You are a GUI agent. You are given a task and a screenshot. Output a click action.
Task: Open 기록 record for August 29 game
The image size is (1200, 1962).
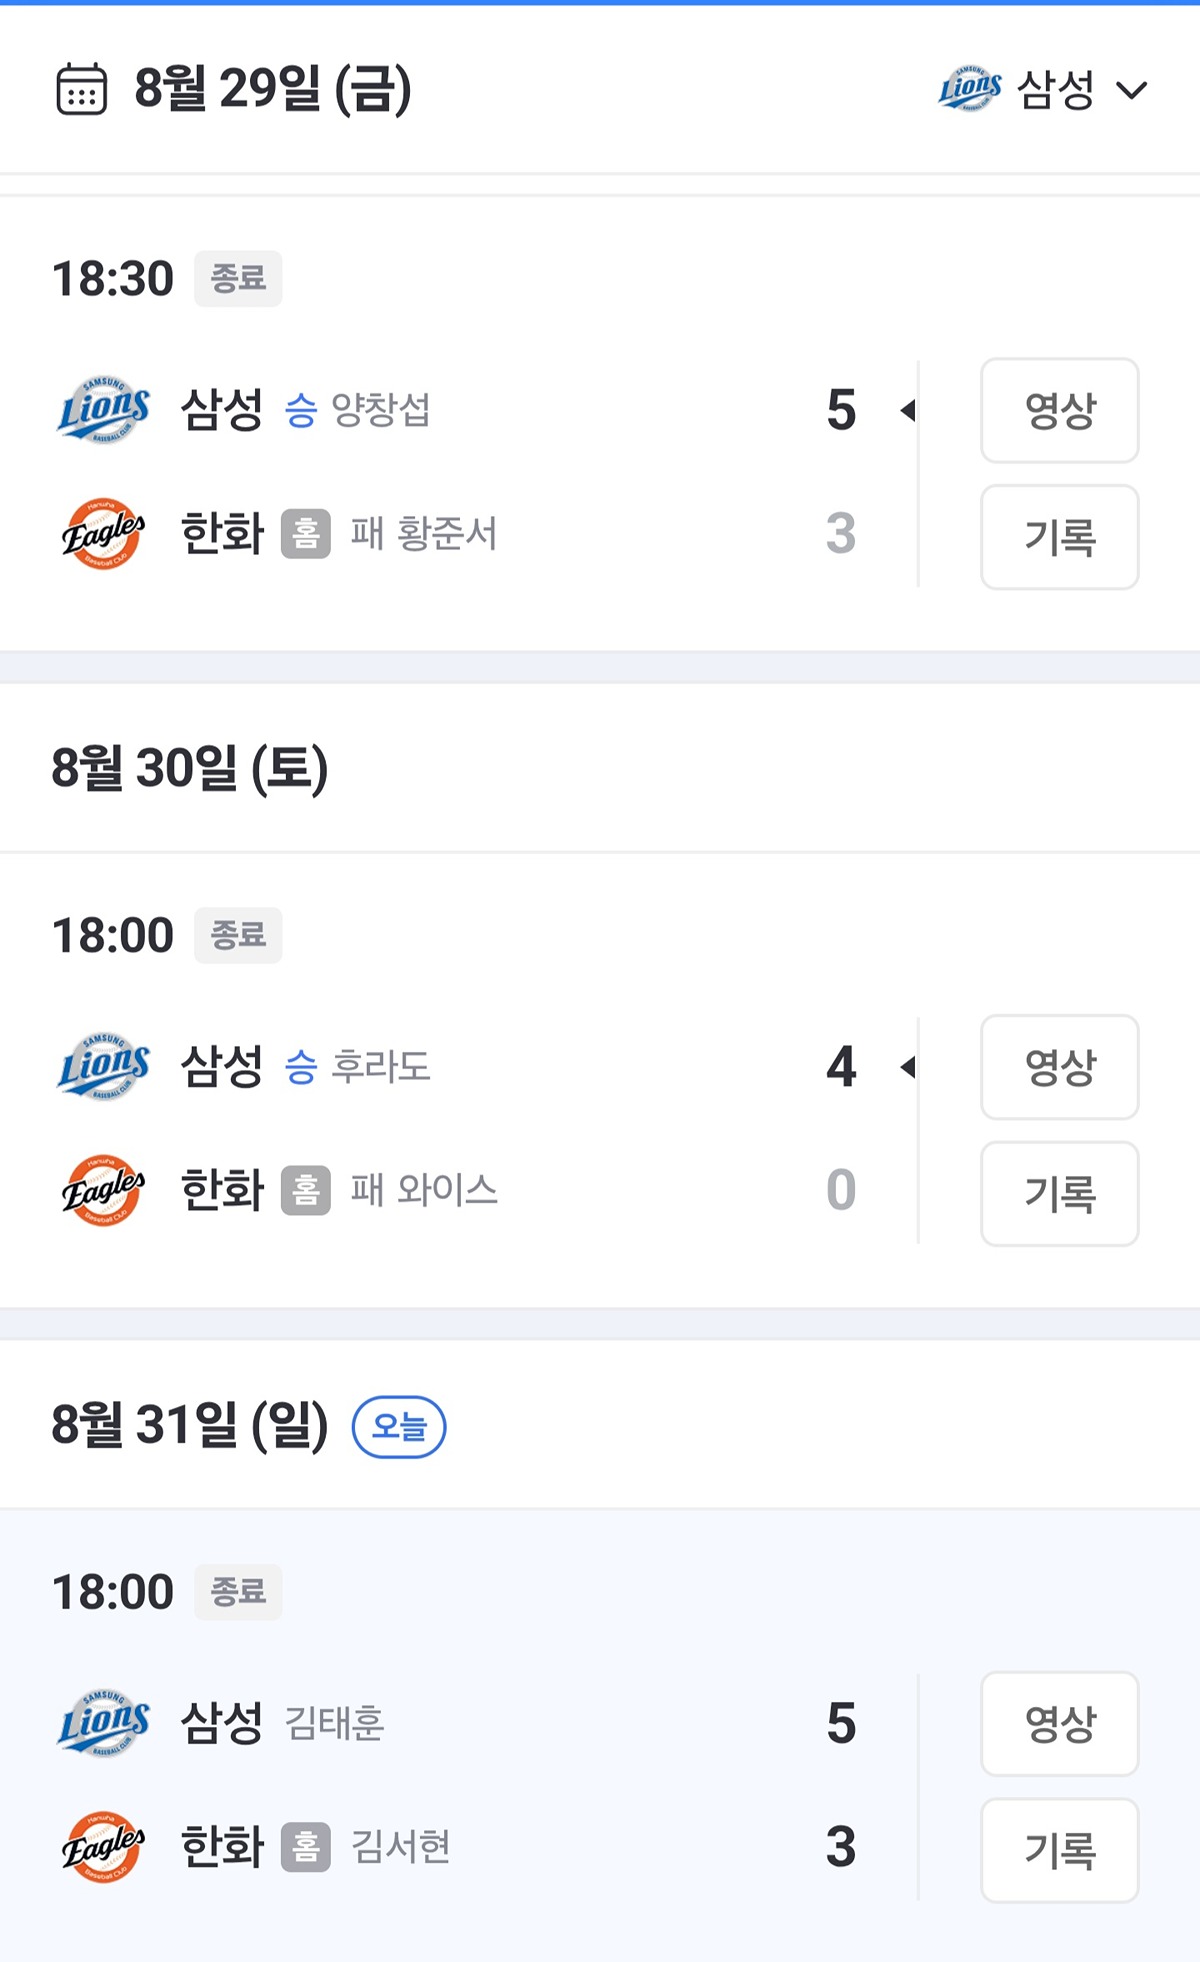pyautogui.click(x=1059, y=537)
